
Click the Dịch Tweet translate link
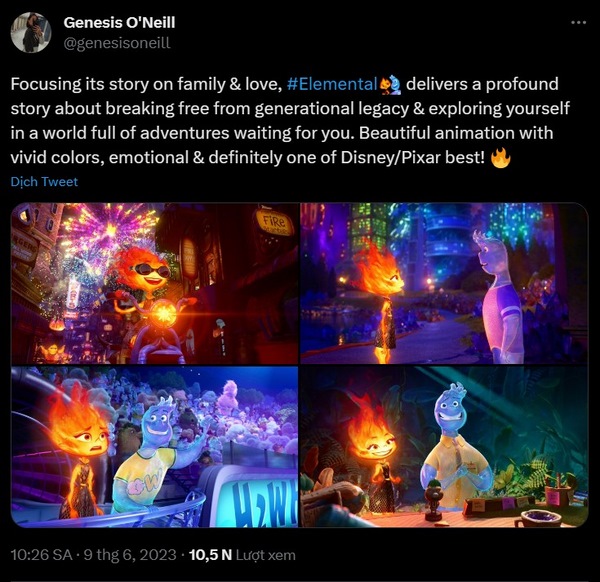click(44, 181)
